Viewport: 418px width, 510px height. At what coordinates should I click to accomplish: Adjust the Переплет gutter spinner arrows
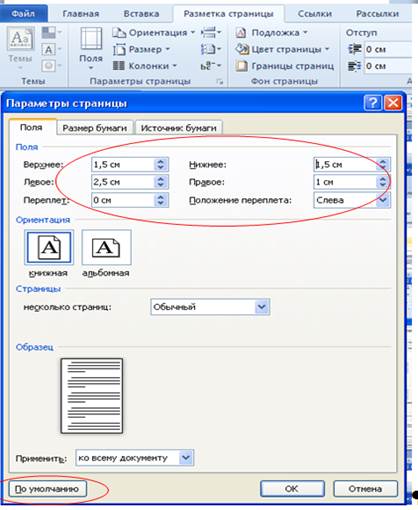[161, 200]
